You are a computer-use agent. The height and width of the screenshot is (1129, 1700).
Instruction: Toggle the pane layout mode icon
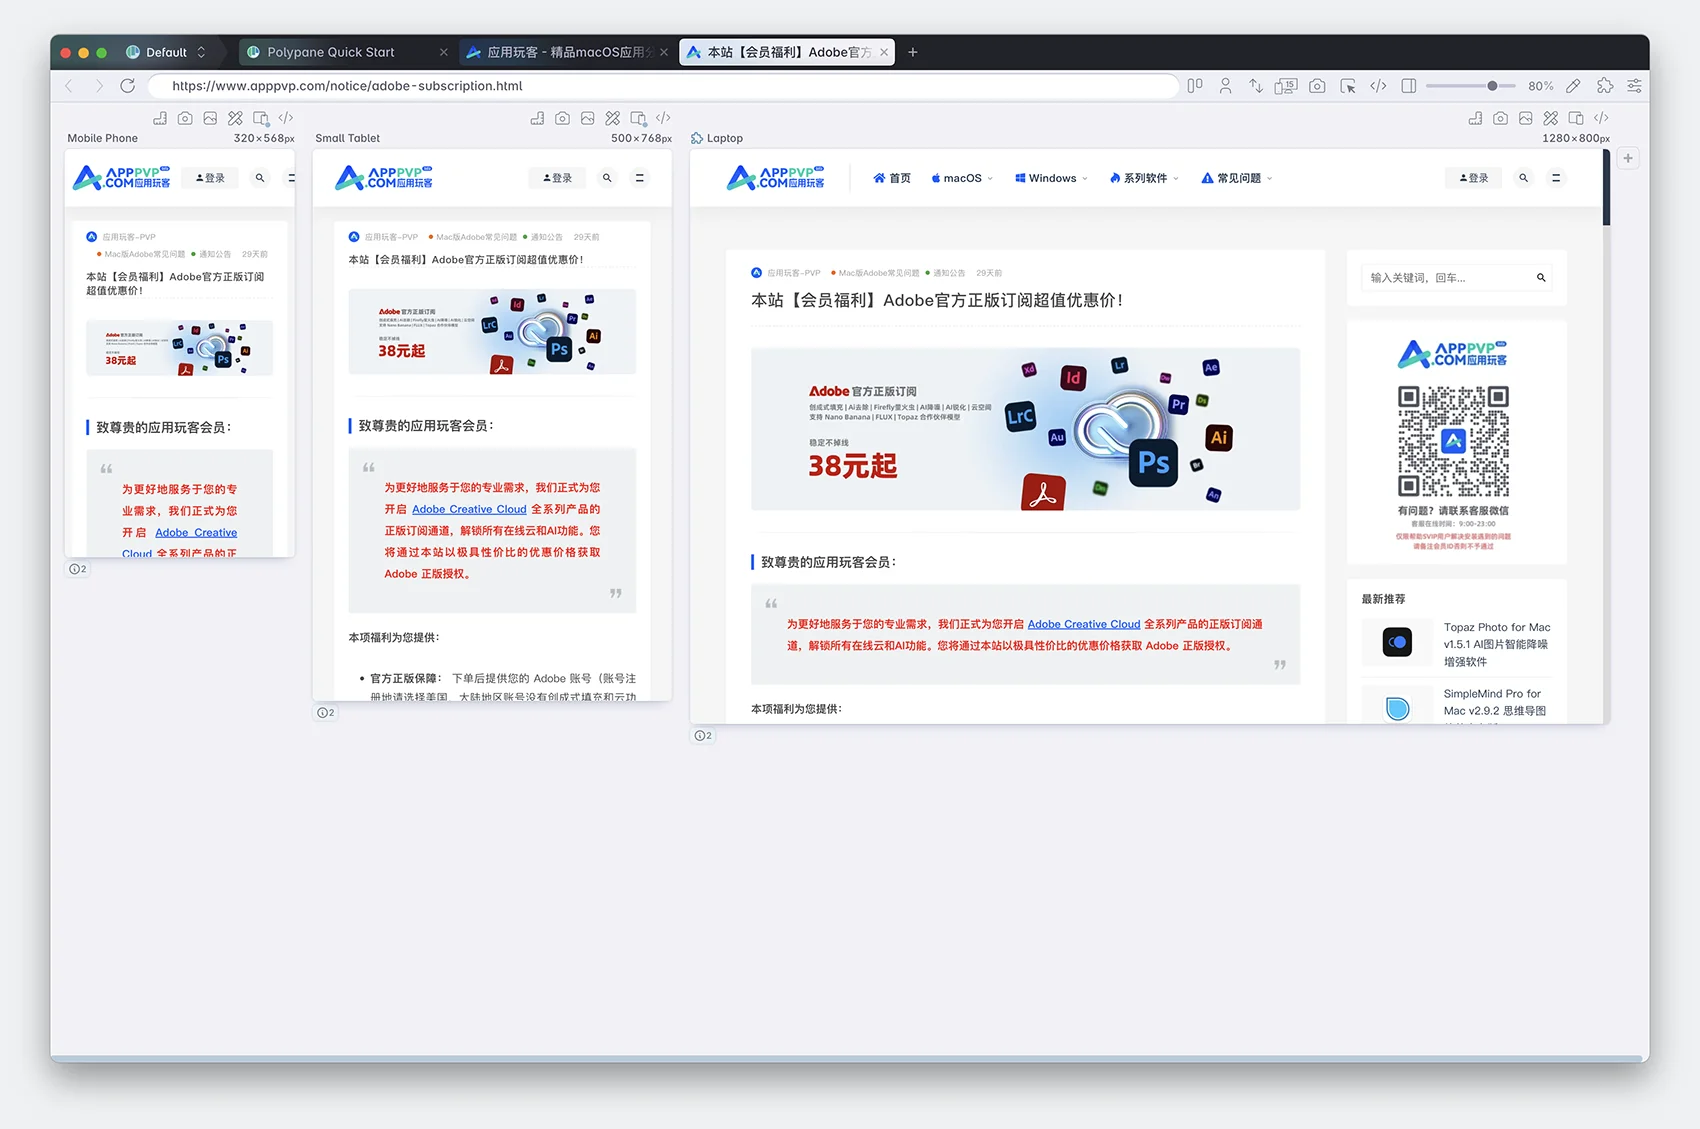point(1195,86)
